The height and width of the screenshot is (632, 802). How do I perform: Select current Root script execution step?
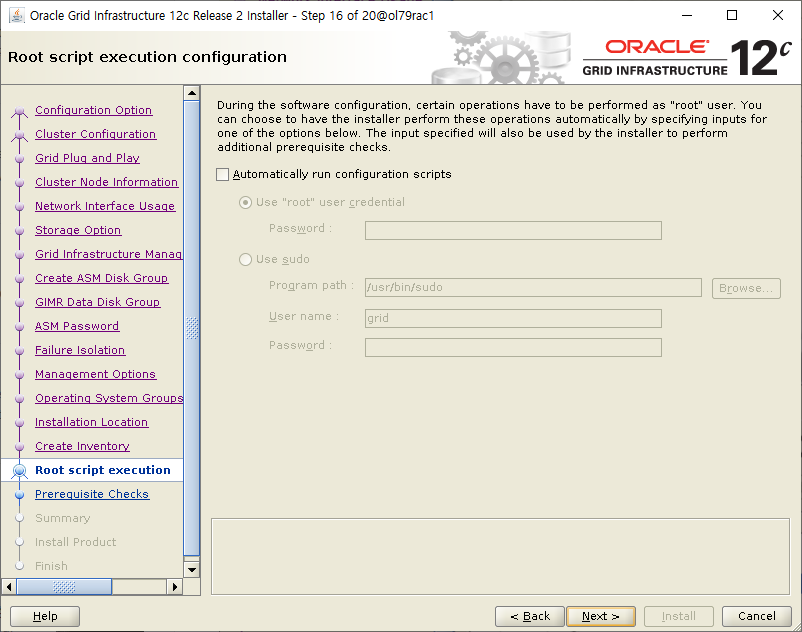(x=103, y=470)
